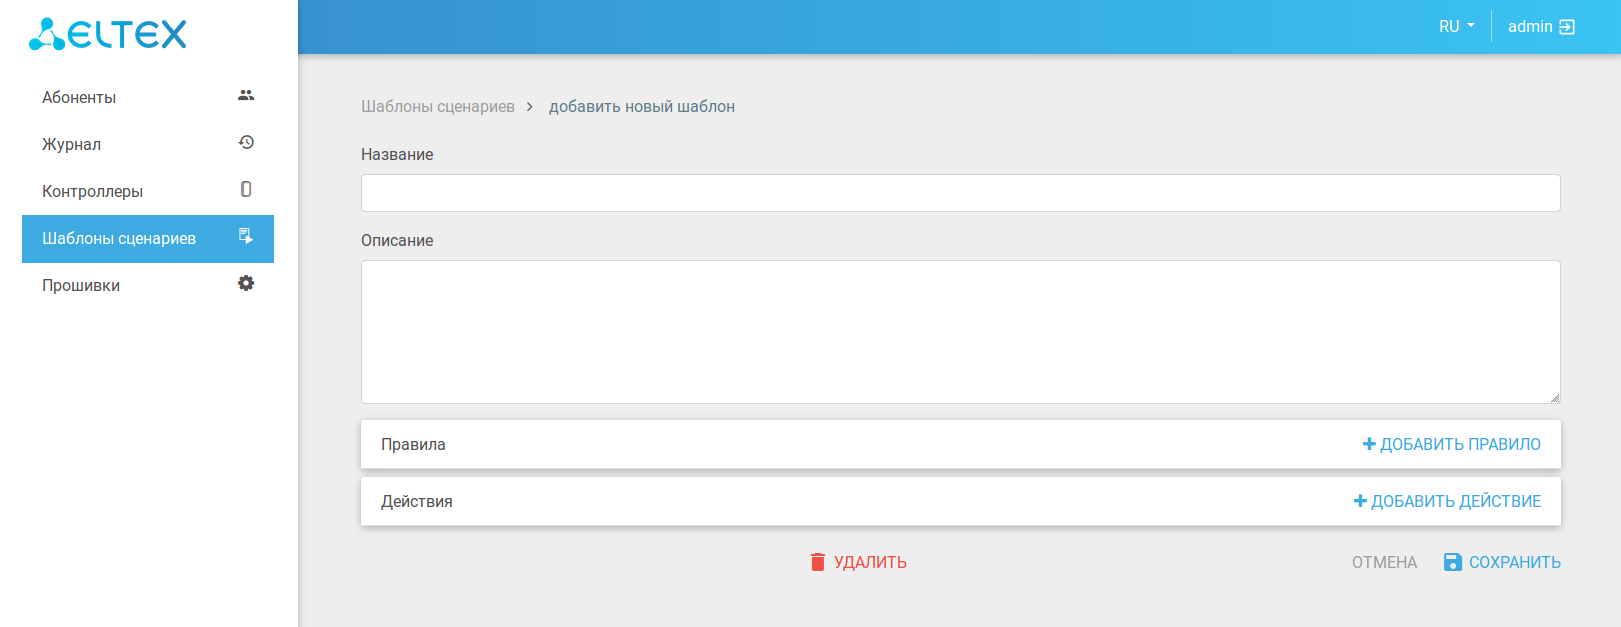Open the Абоненты menu item
This screenshot has width=1621, height=627.
(x=79, y=97)
